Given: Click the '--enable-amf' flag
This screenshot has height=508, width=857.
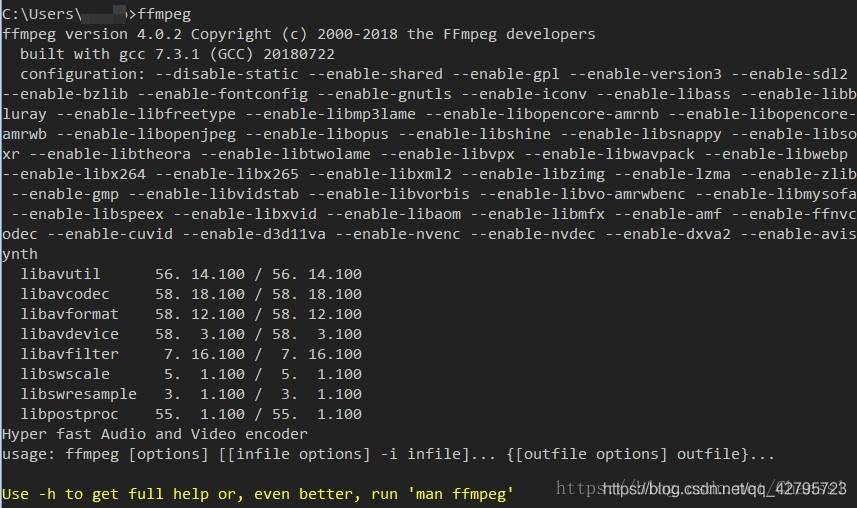Looking at the screenshot, I should tap(668, 214).
